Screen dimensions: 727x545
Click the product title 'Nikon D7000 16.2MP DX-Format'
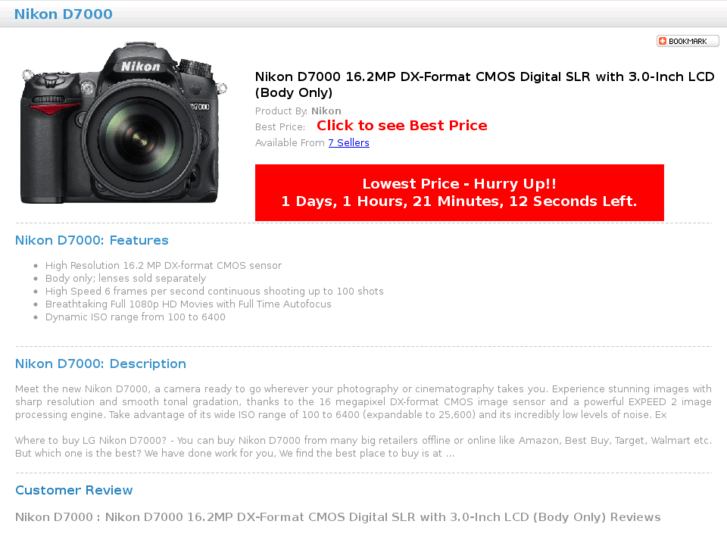(485, 84)
